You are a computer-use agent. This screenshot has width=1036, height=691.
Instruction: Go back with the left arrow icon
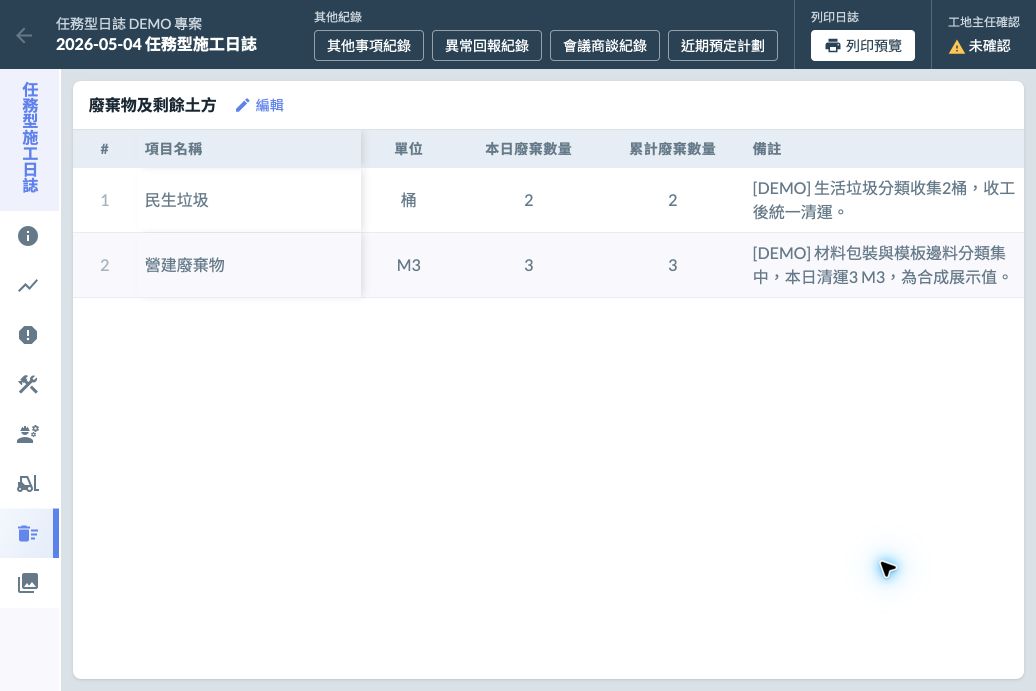click(x=24, y=36)
